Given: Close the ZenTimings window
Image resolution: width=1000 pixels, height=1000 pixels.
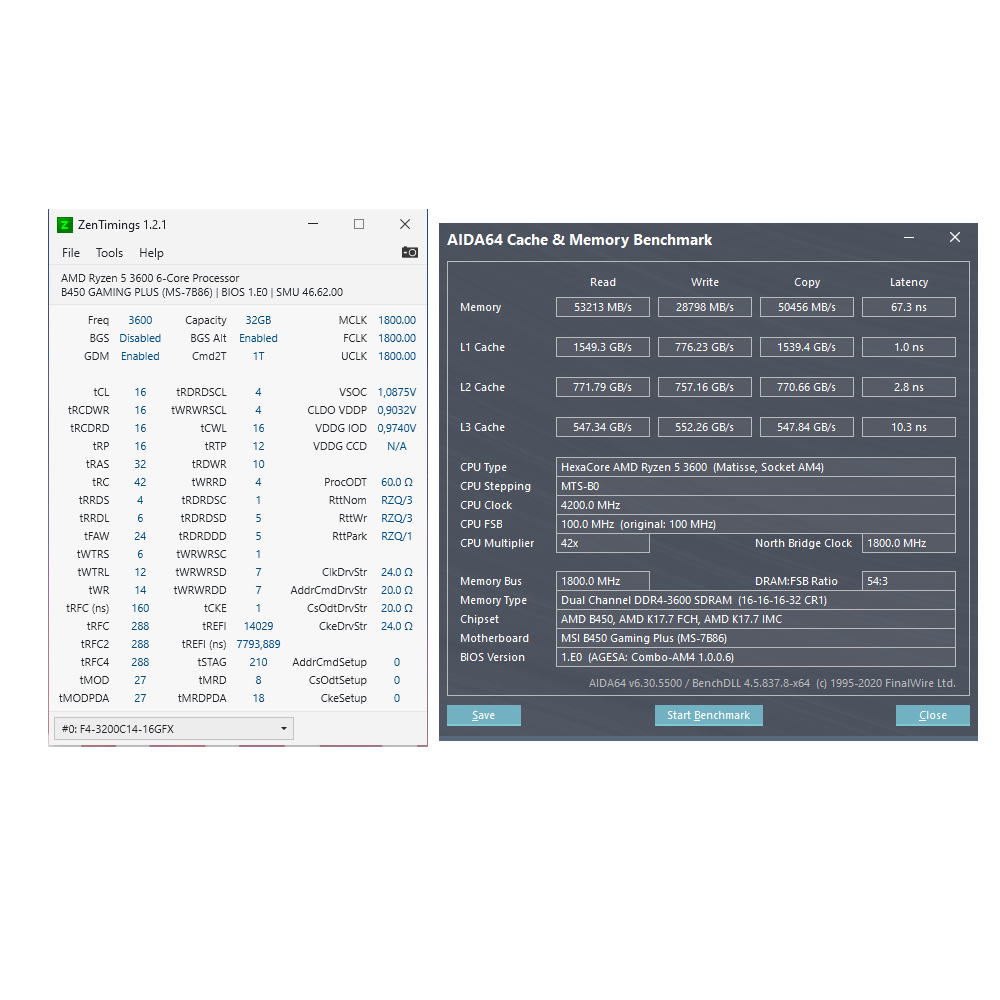Looking at the screenshot, I should (405, 224).
